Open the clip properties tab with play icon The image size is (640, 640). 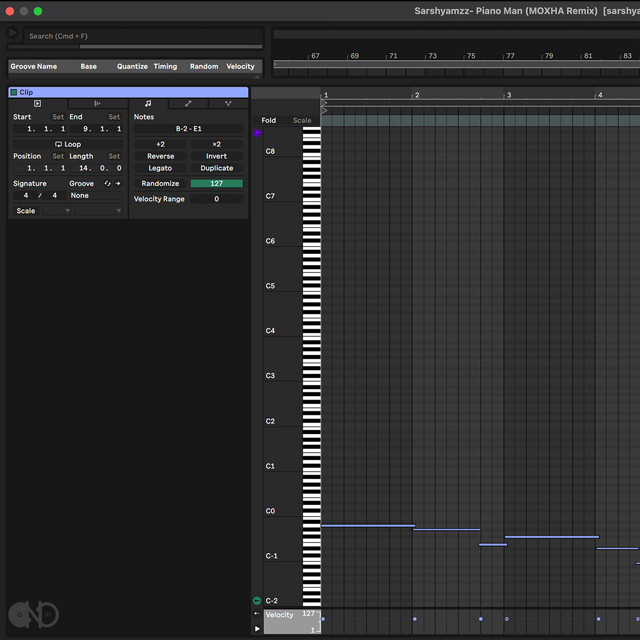37,103
